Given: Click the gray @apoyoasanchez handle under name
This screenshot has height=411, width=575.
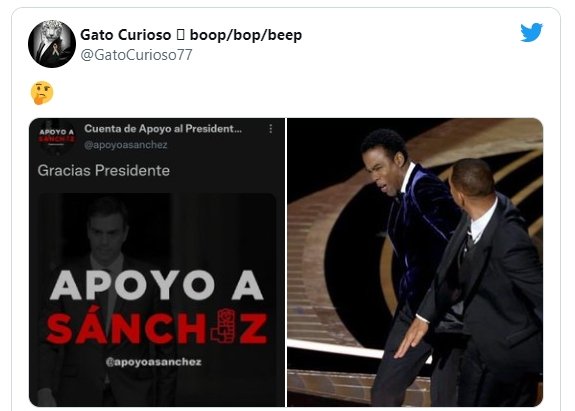Looking at the screenshot, I should (126, 145).
